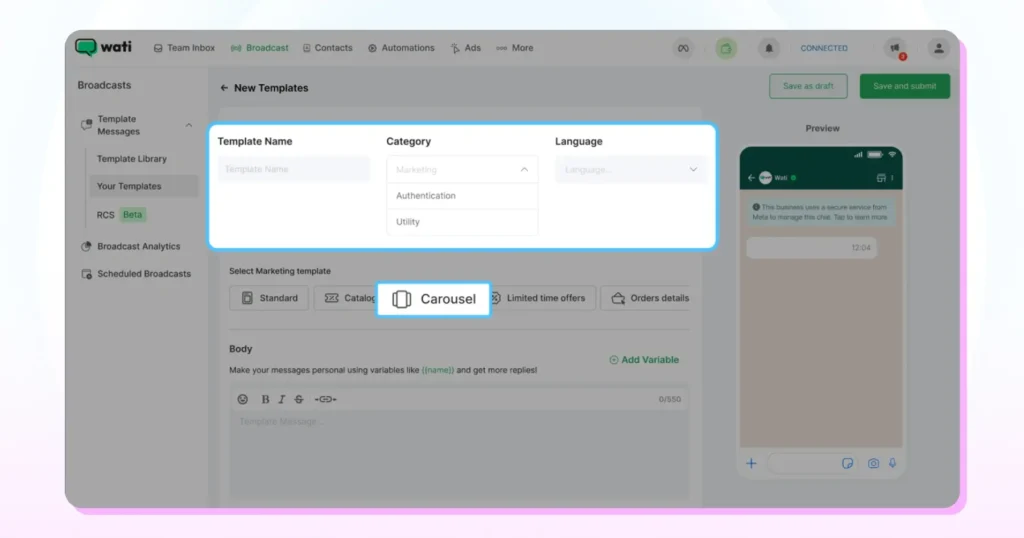Image resolution: width=1024 pixels, height=538 pixels.
Task: Open the user profile avatar
Action: coord(938,48)
